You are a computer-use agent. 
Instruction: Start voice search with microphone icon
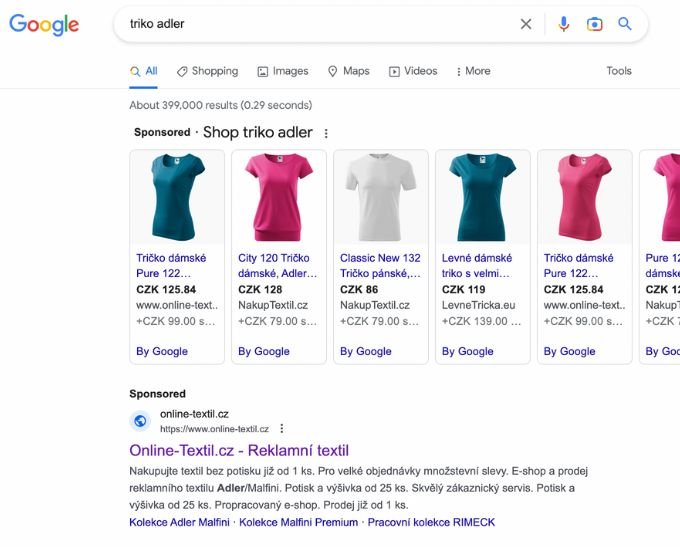(564, 24)
